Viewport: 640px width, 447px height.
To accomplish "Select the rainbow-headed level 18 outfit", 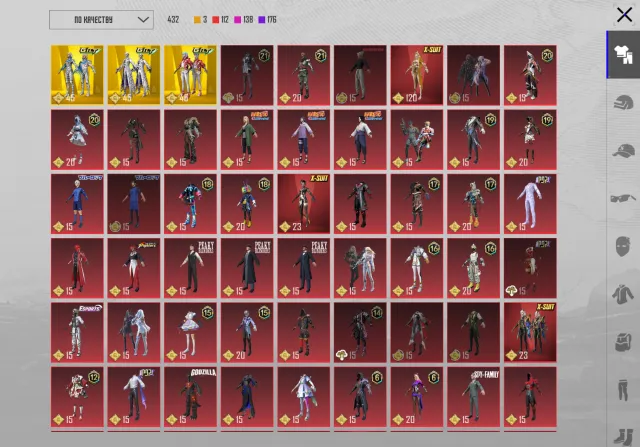I will click(247, 204).
